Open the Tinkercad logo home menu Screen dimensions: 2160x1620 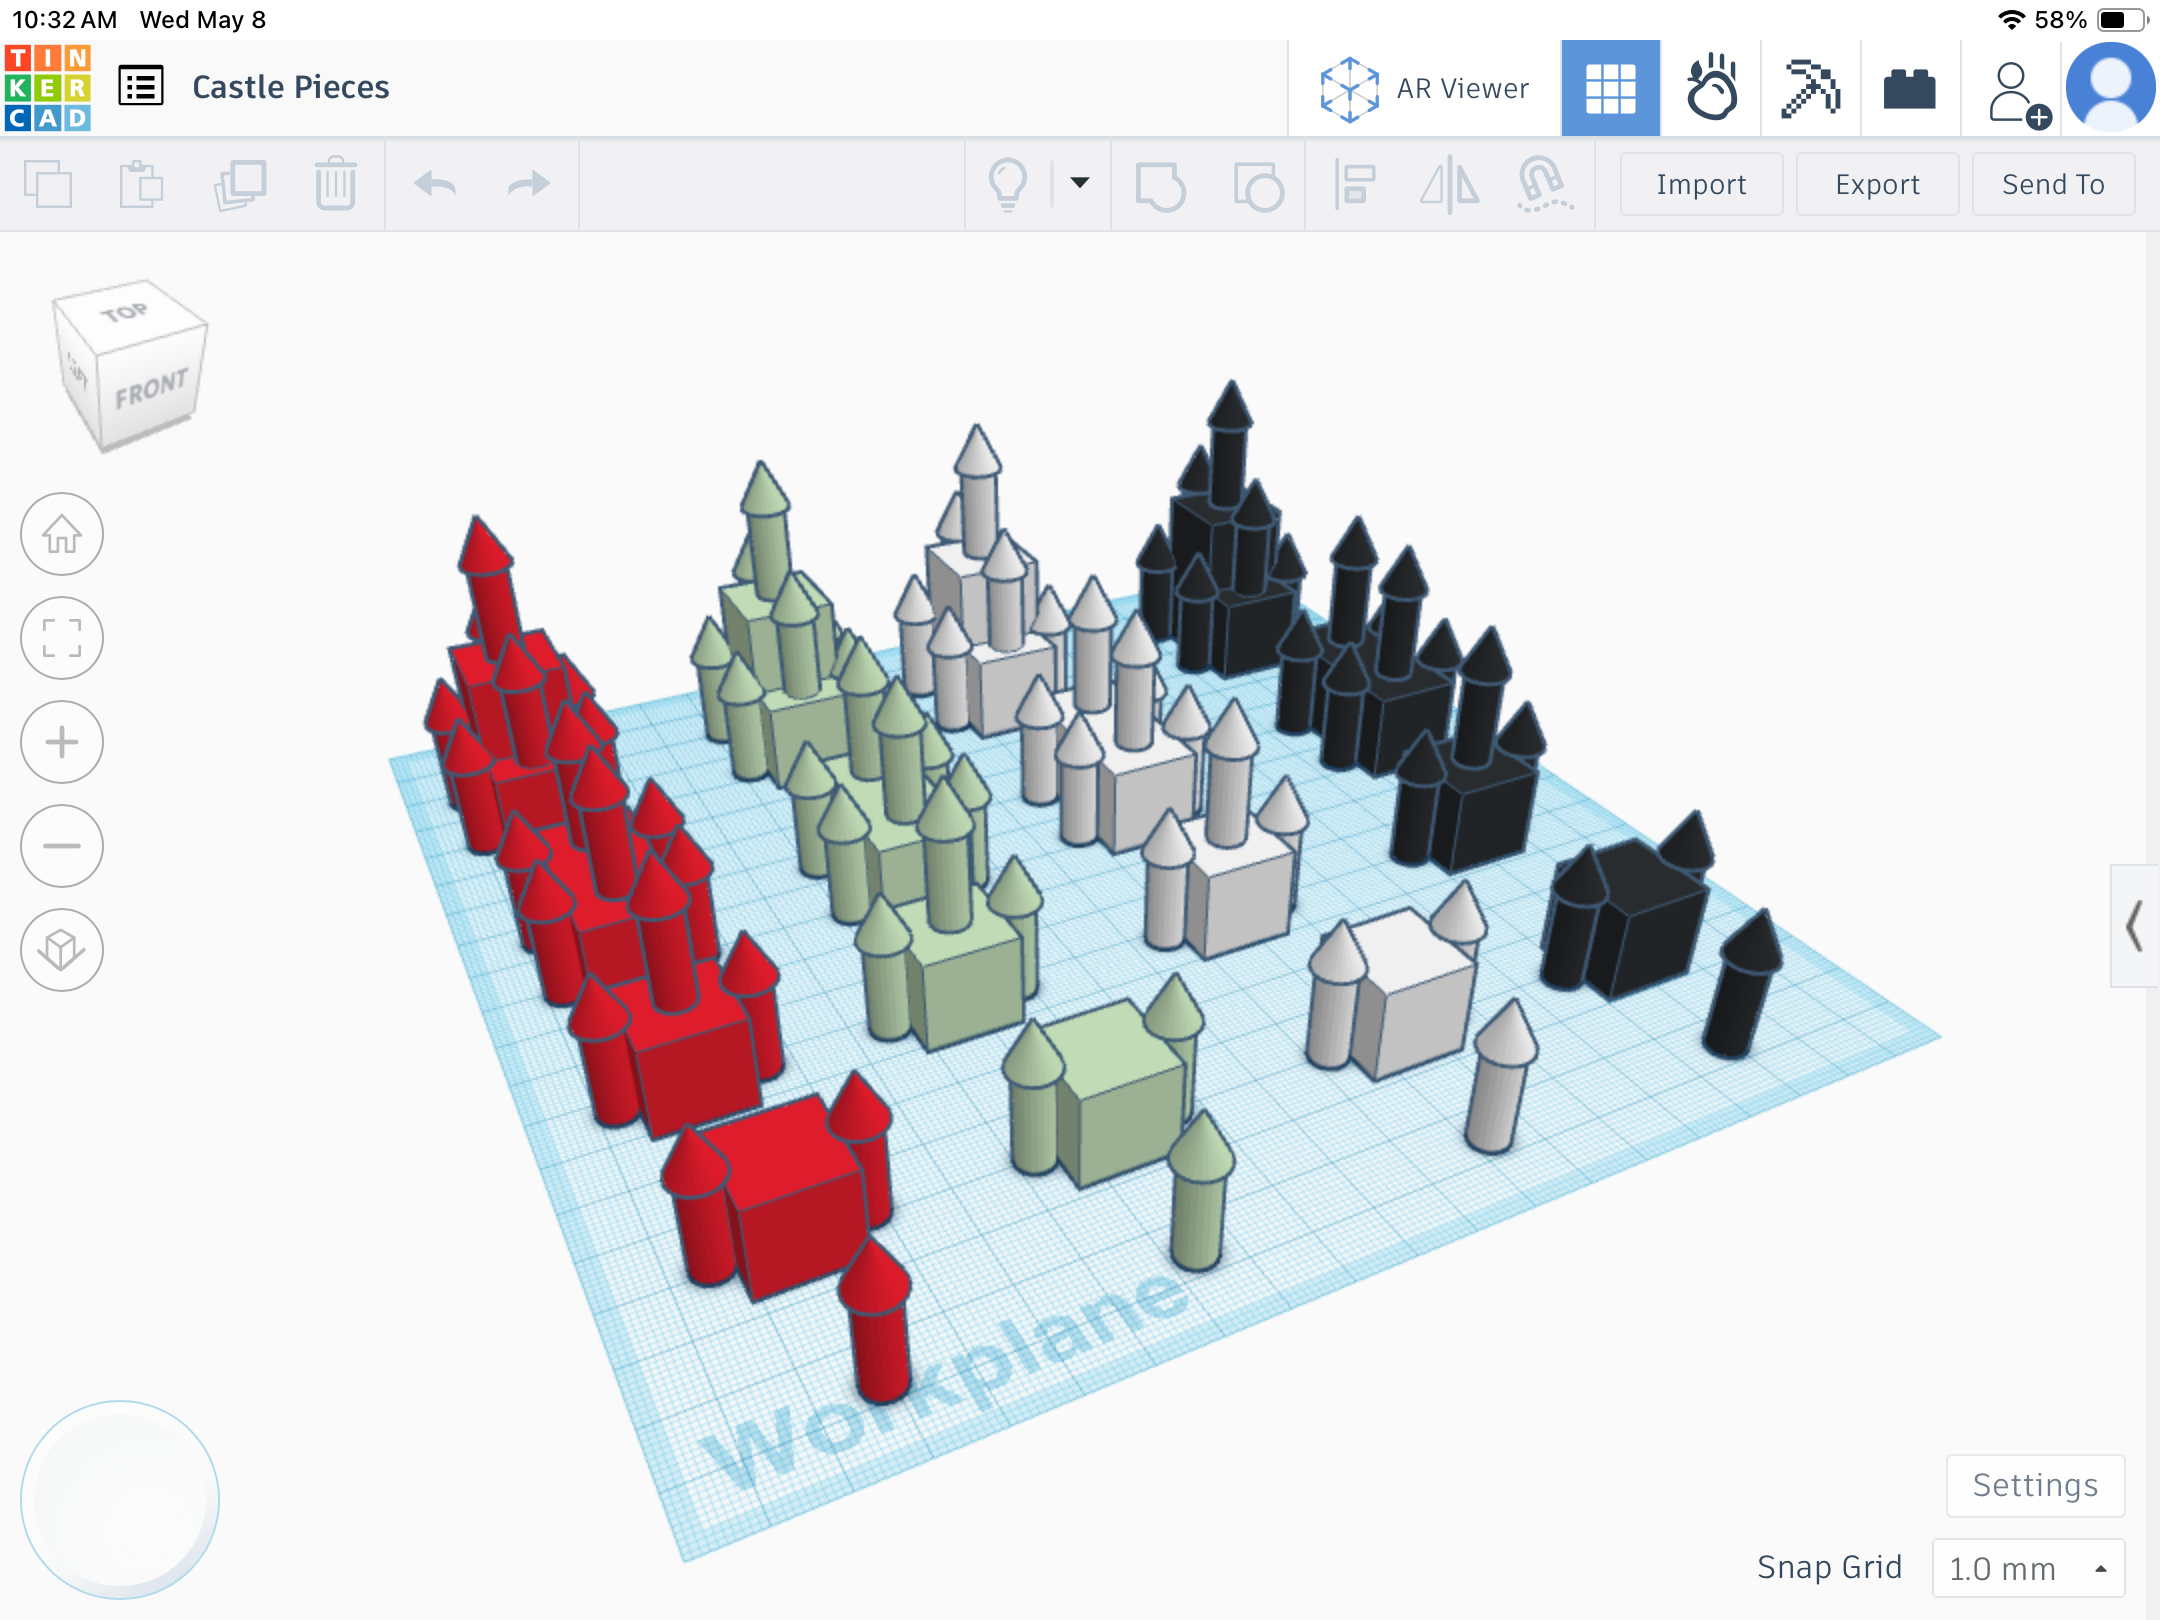48,88
